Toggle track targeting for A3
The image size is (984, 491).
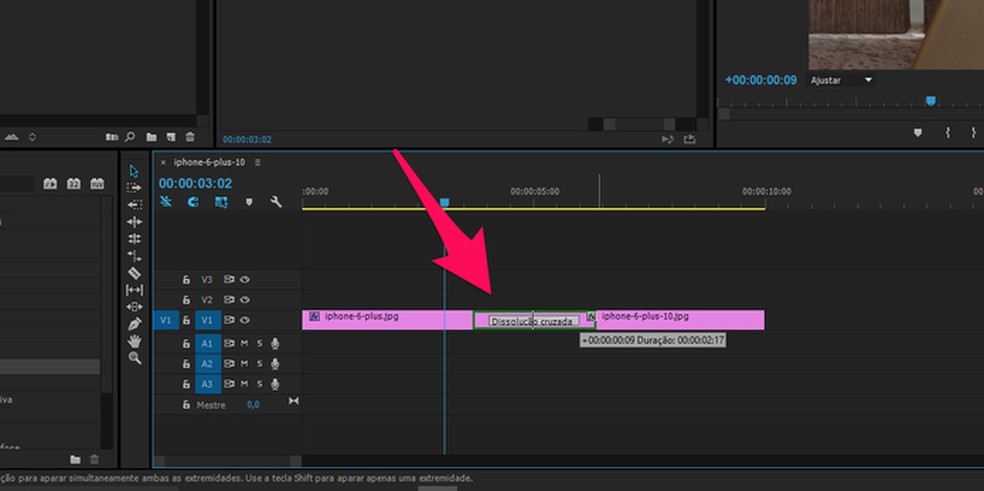point(207,384)
